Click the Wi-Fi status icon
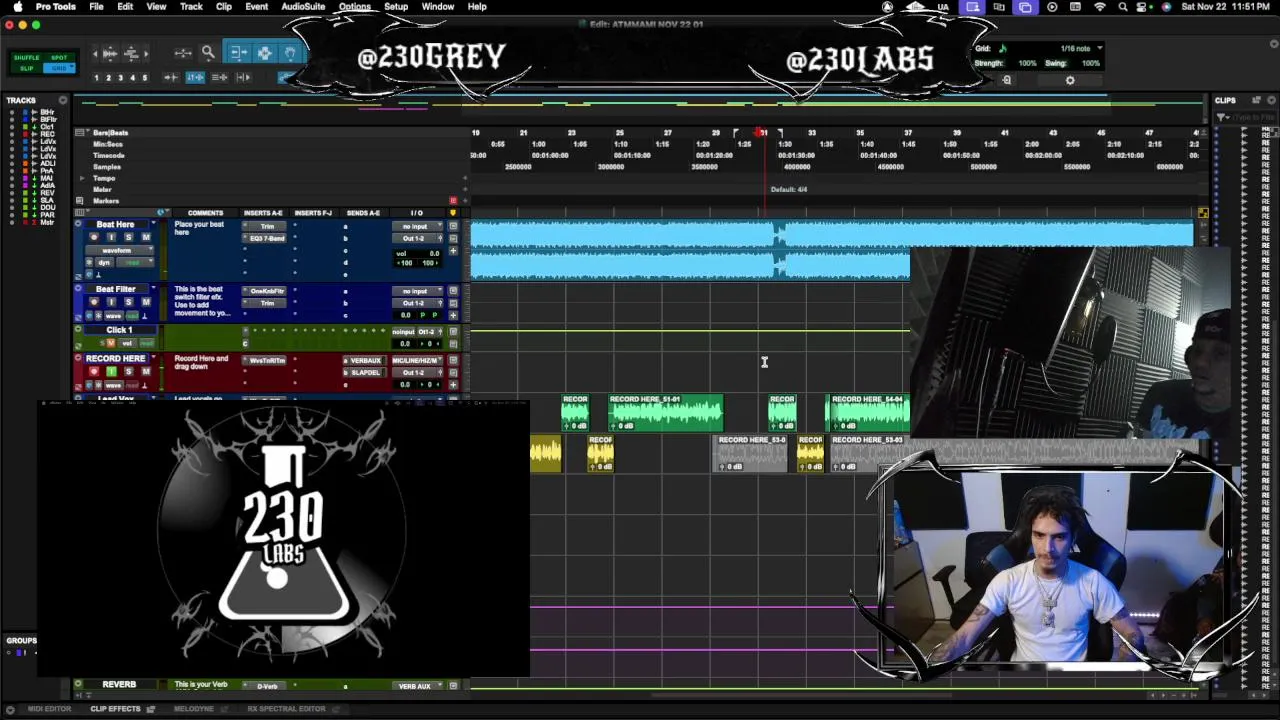This screenshot has width=1280, height=720. [x=1100, y=7]
